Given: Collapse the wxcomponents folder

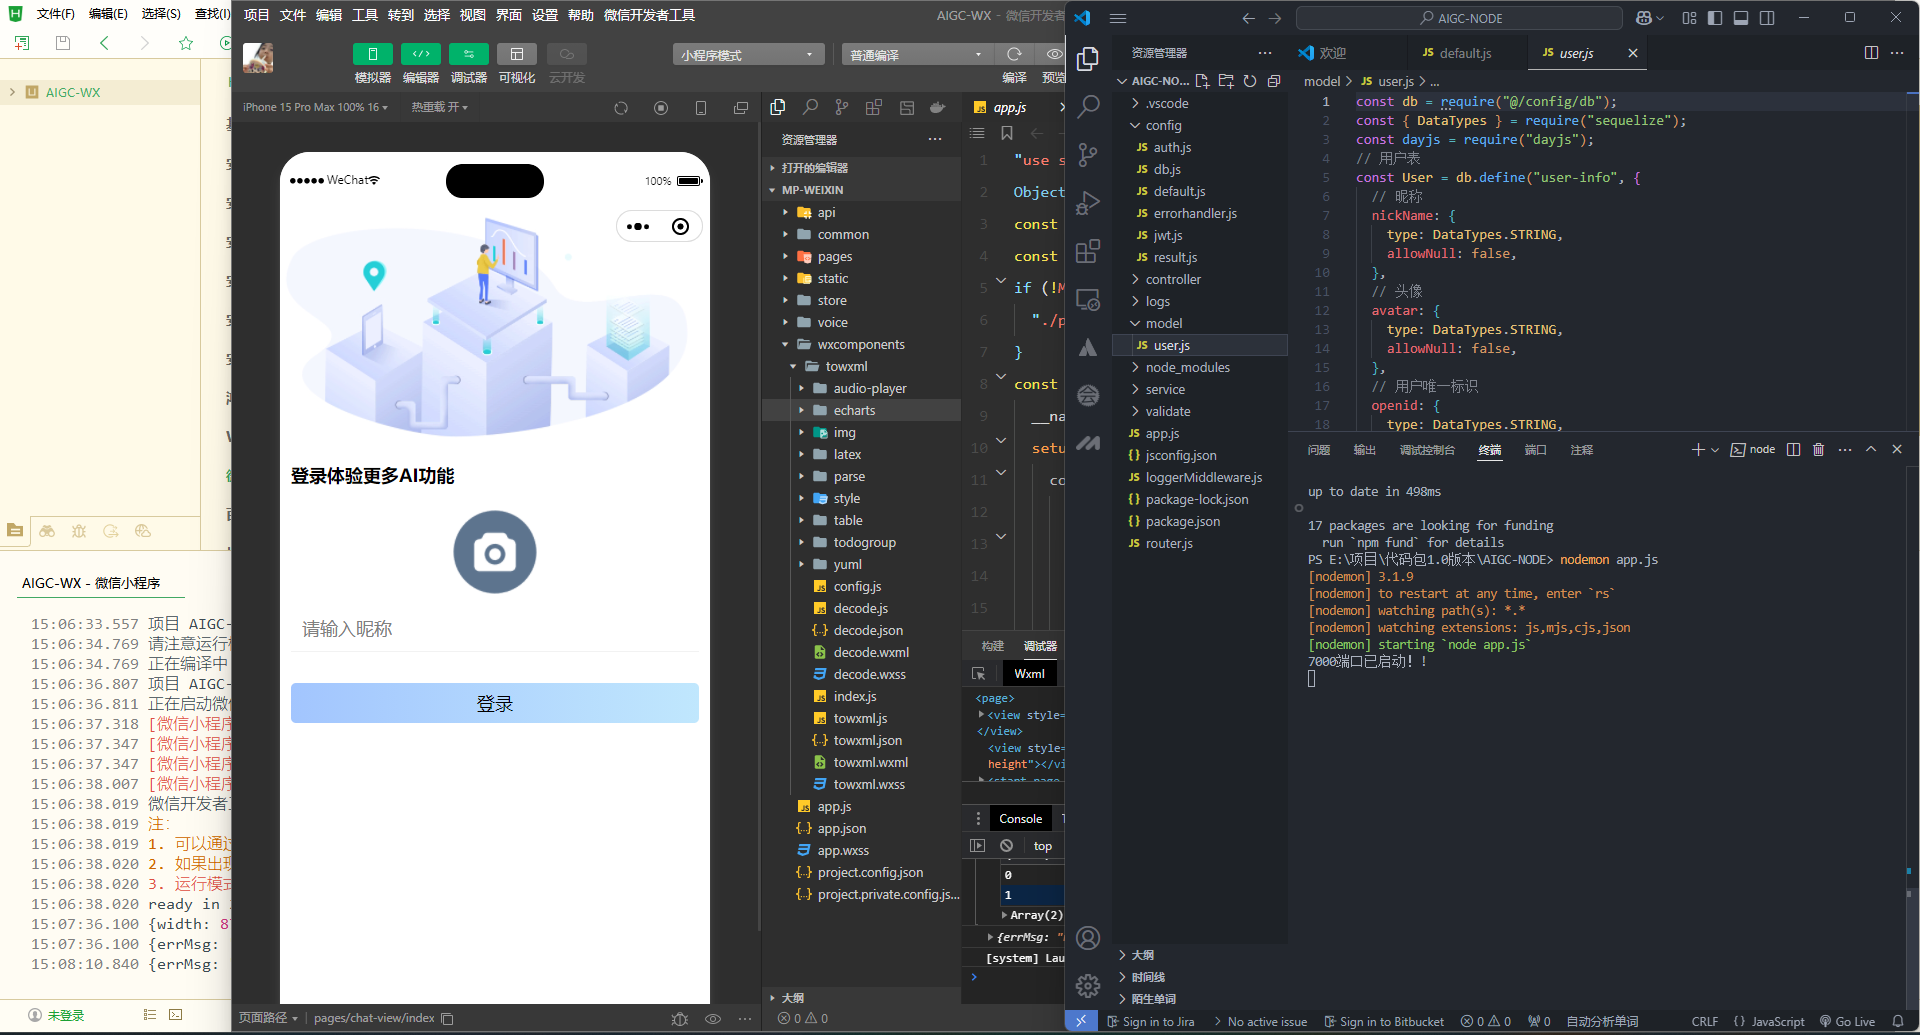Looking at the screenshot, I should pyautogui.click(x=860, y=345).
